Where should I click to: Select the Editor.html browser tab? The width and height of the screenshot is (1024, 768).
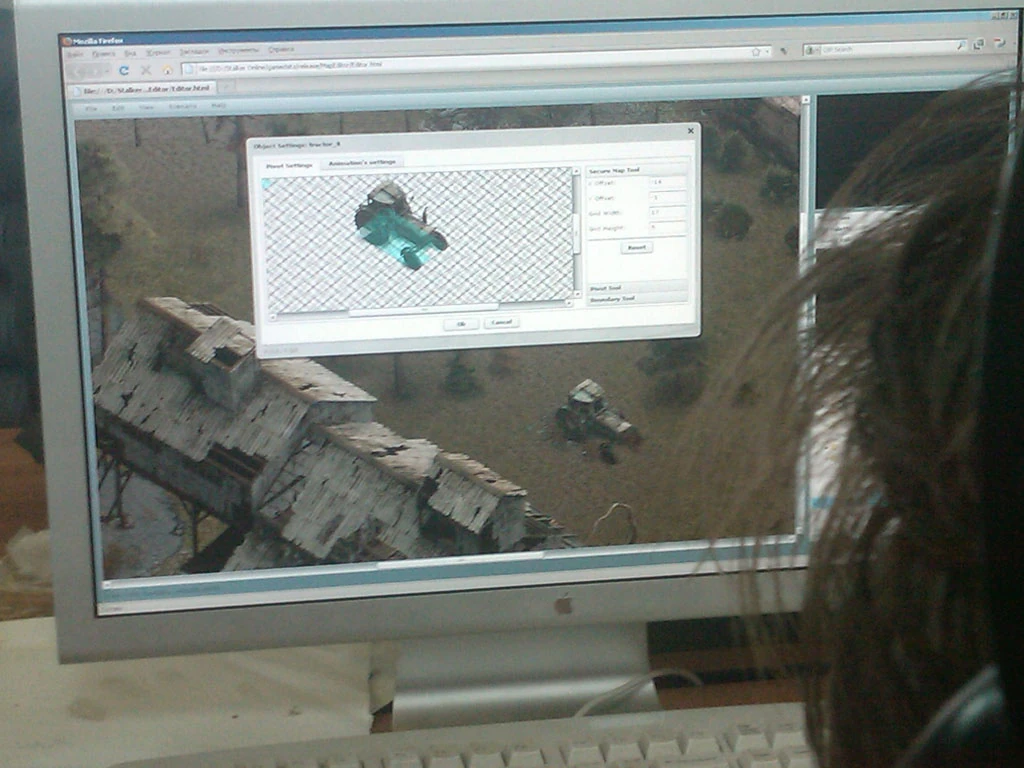tap(142, 88)
